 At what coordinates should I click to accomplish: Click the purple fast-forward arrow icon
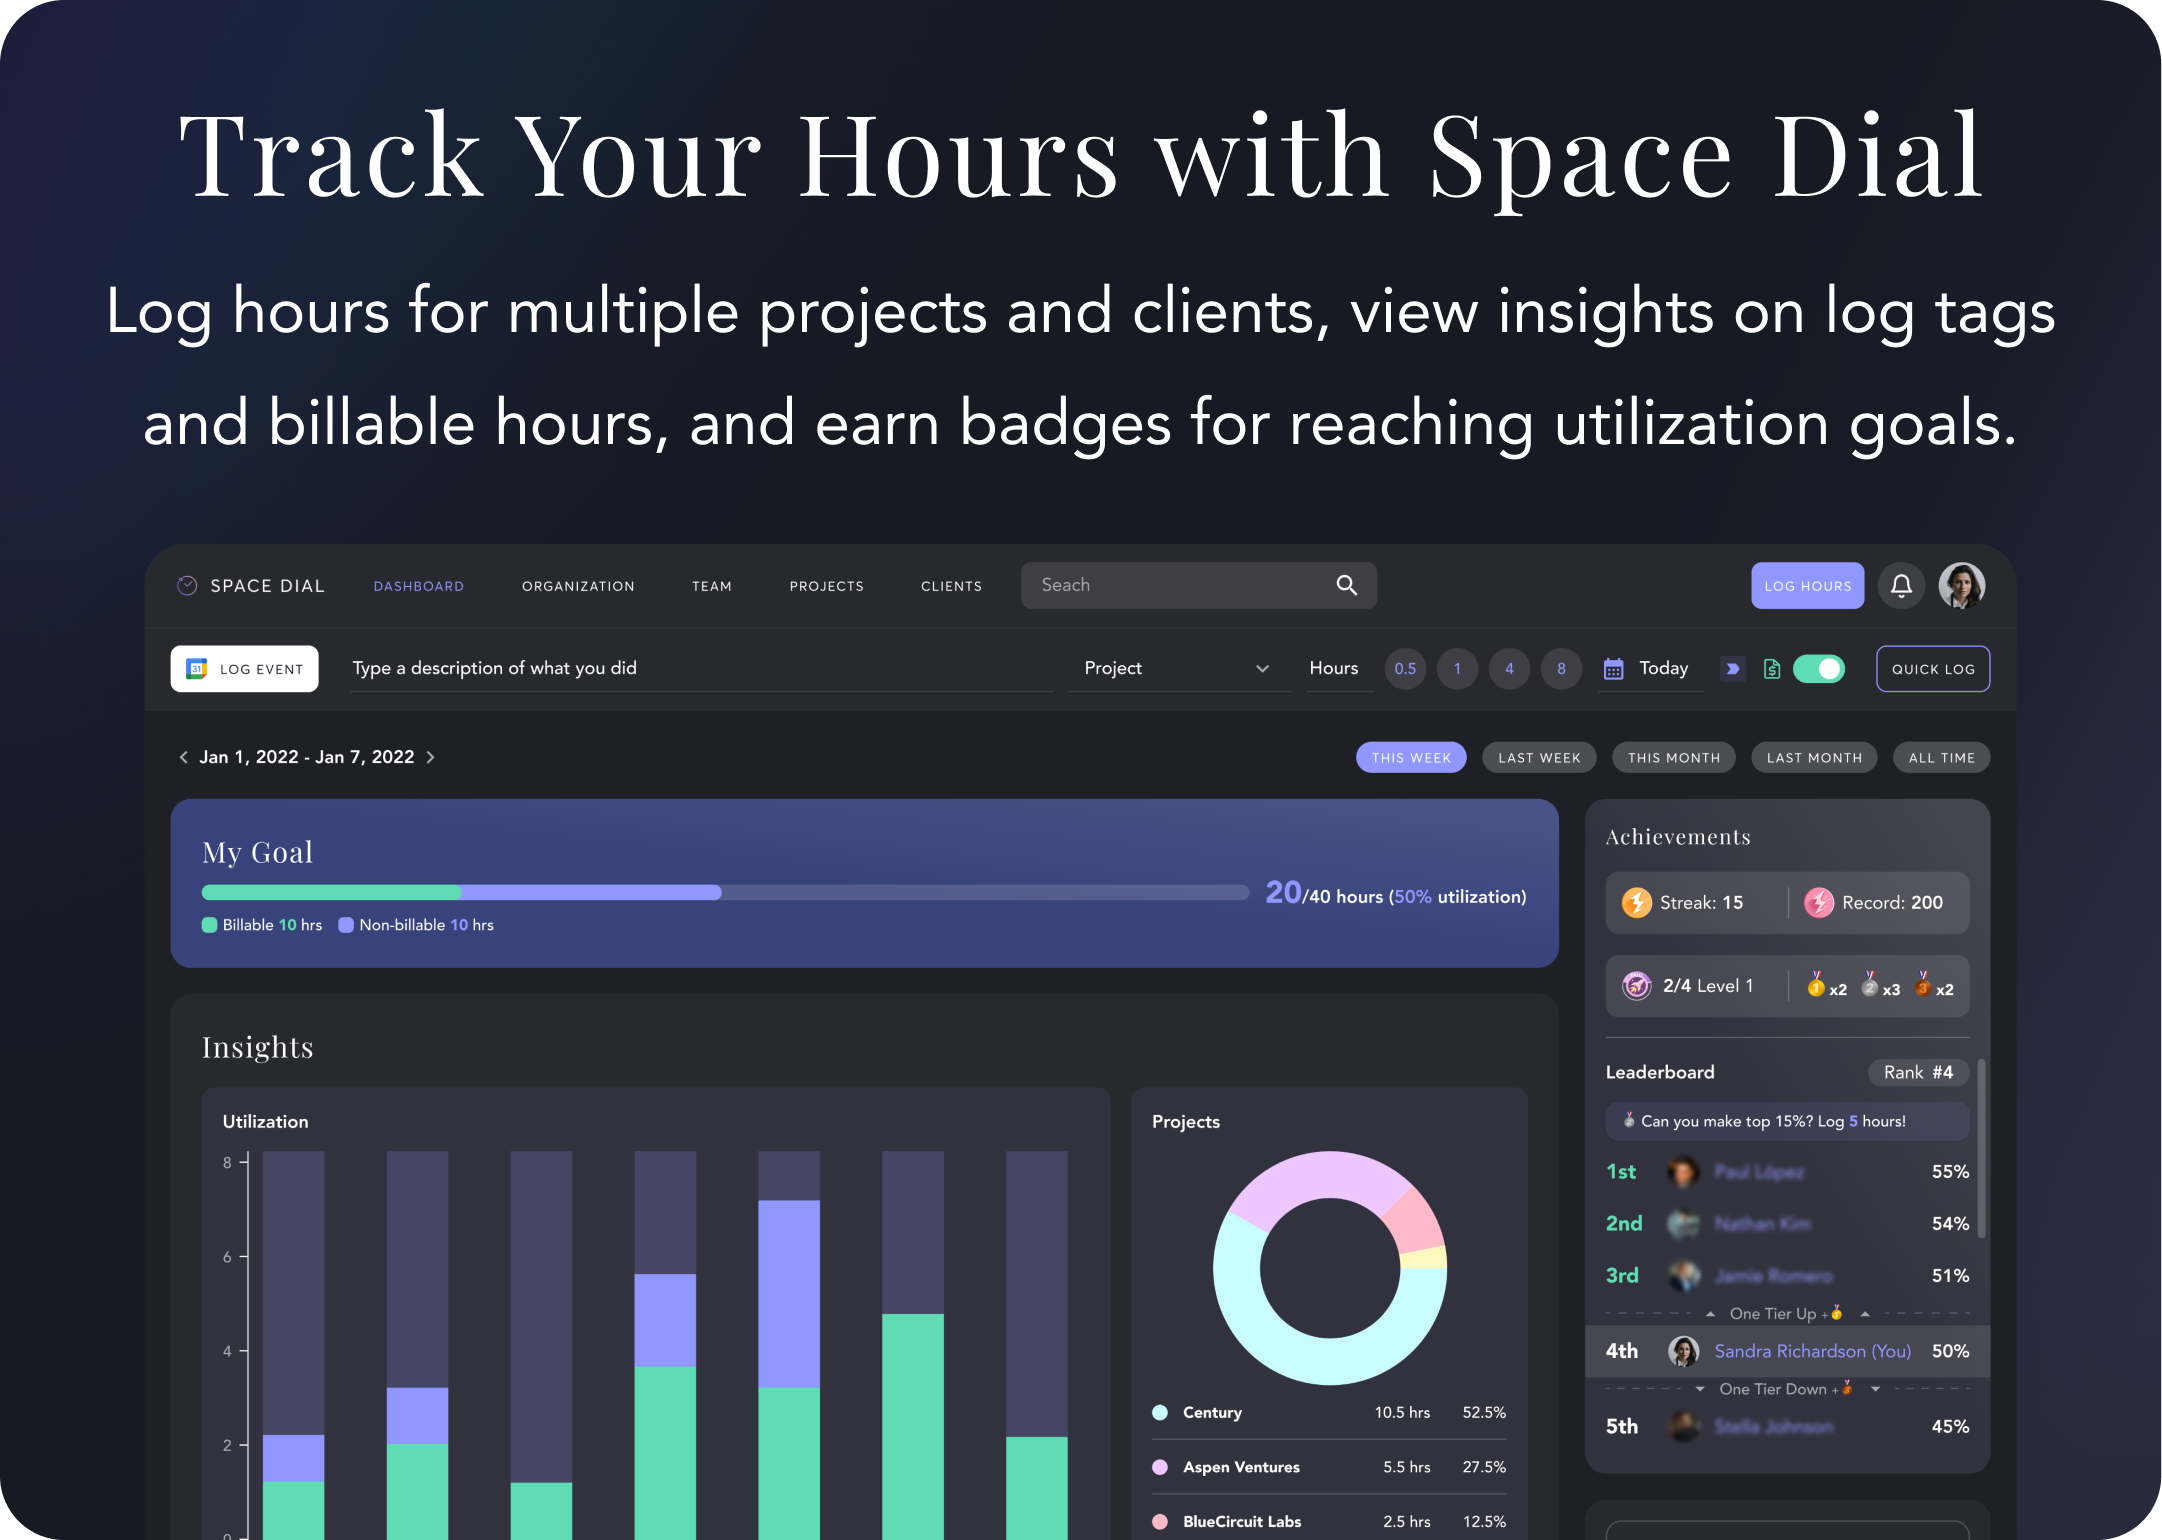pyautogui.click(x=1733, y=669)
